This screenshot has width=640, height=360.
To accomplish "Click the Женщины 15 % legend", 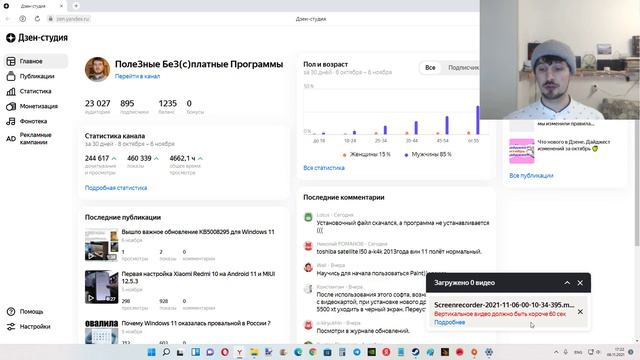I will [367, 155].
